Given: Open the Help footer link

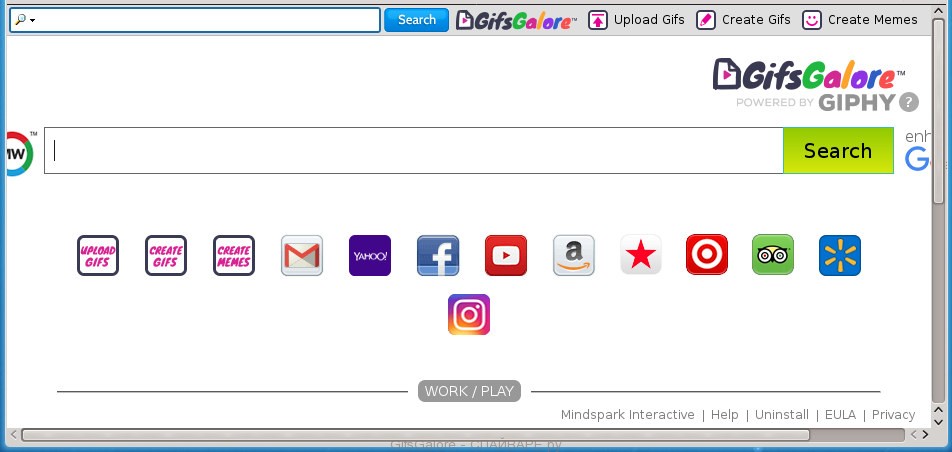Looking at the screenshot, I should [724, 415].
